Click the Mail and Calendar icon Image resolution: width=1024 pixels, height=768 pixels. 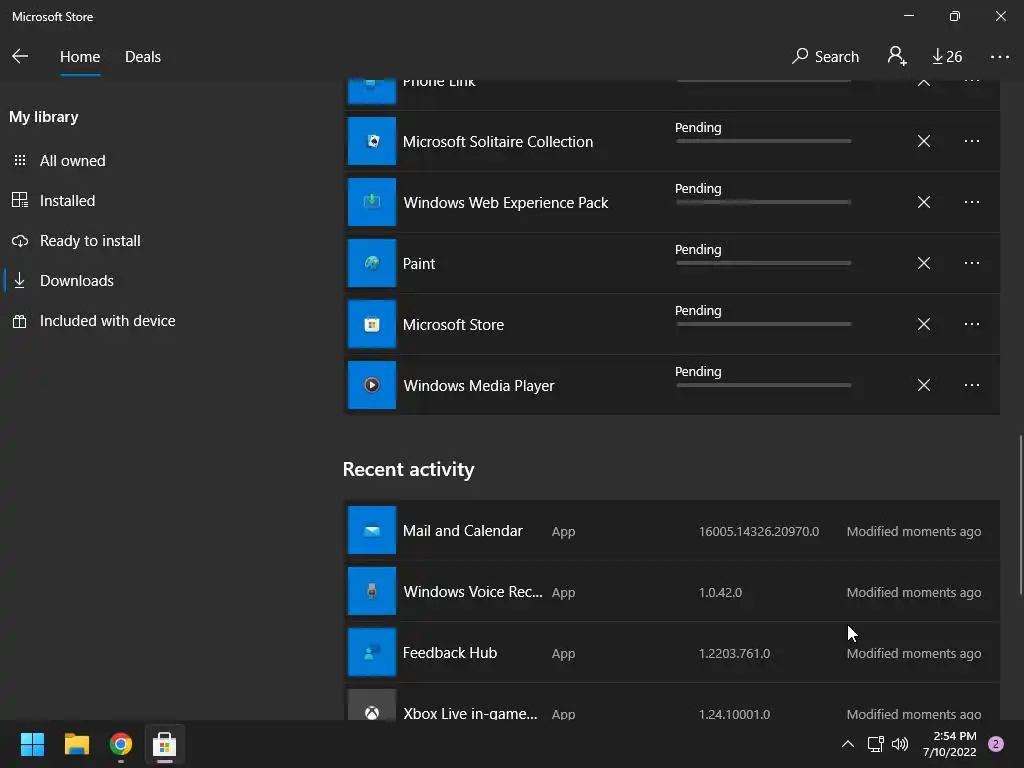pyautogui.click(x=372, y=530)
